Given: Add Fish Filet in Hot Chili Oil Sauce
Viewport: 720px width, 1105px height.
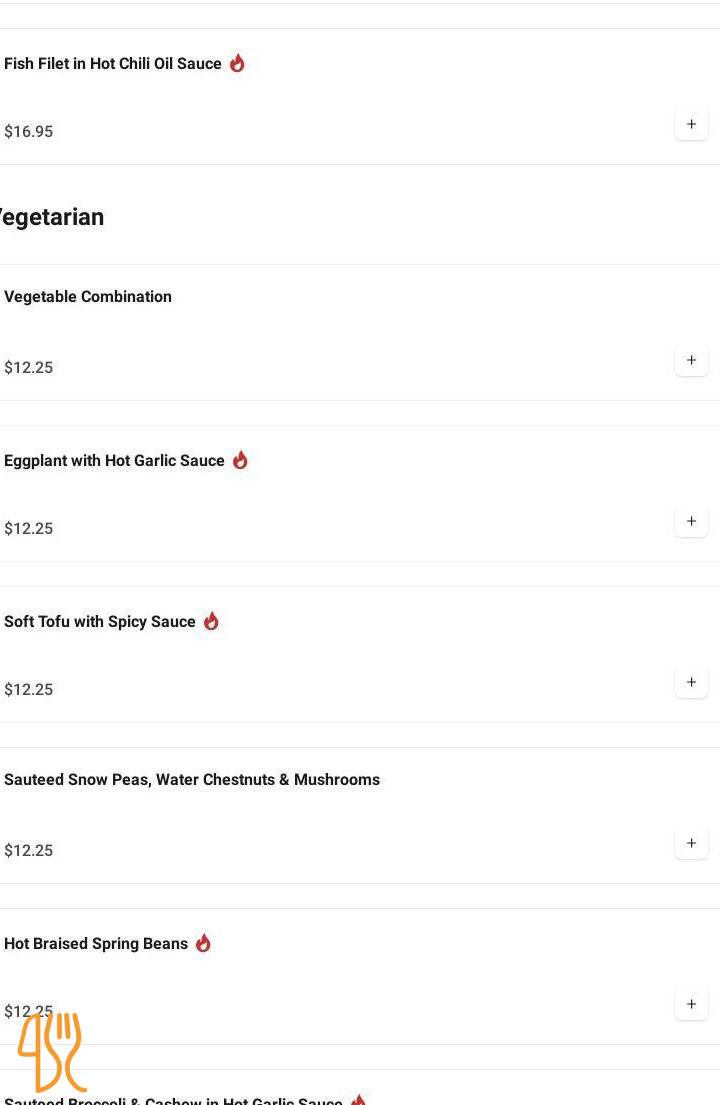Looking at the screenshot, I should coord(691,125).
